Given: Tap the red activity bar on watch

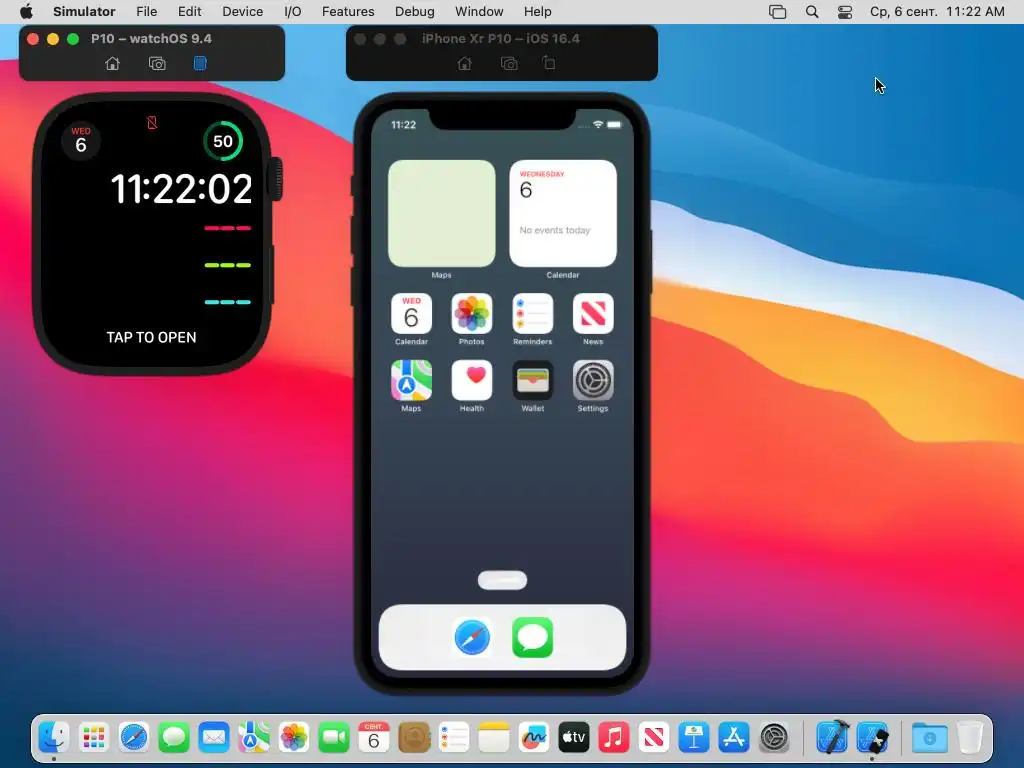Looking at the screenshot, I should pos(227,228).
